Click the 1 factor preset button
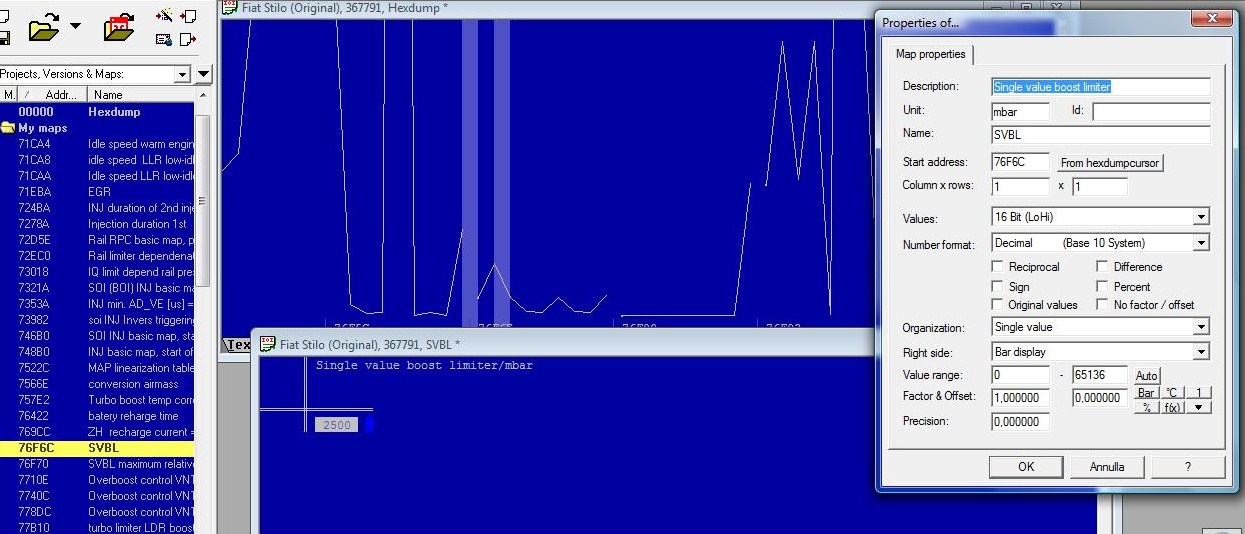 [1199, 393]
